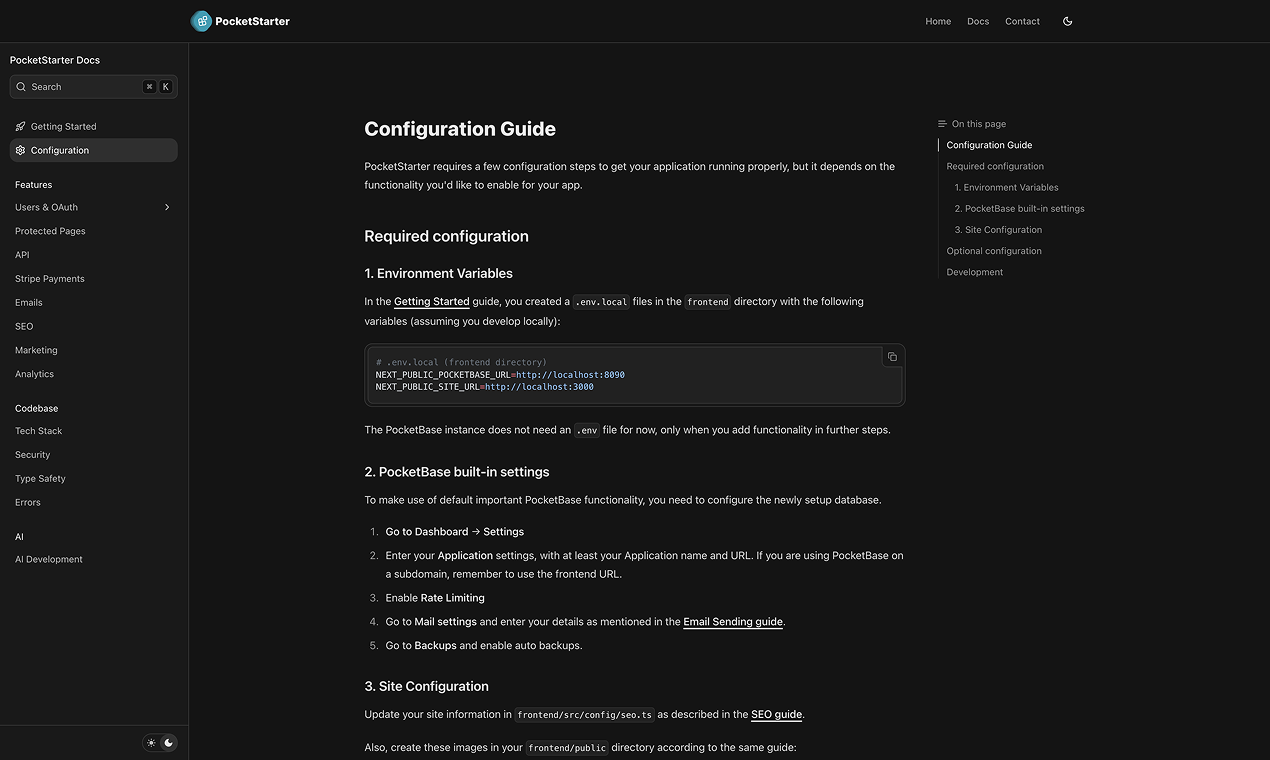Open Users & OAuth sidebar item

click(46, 207)
